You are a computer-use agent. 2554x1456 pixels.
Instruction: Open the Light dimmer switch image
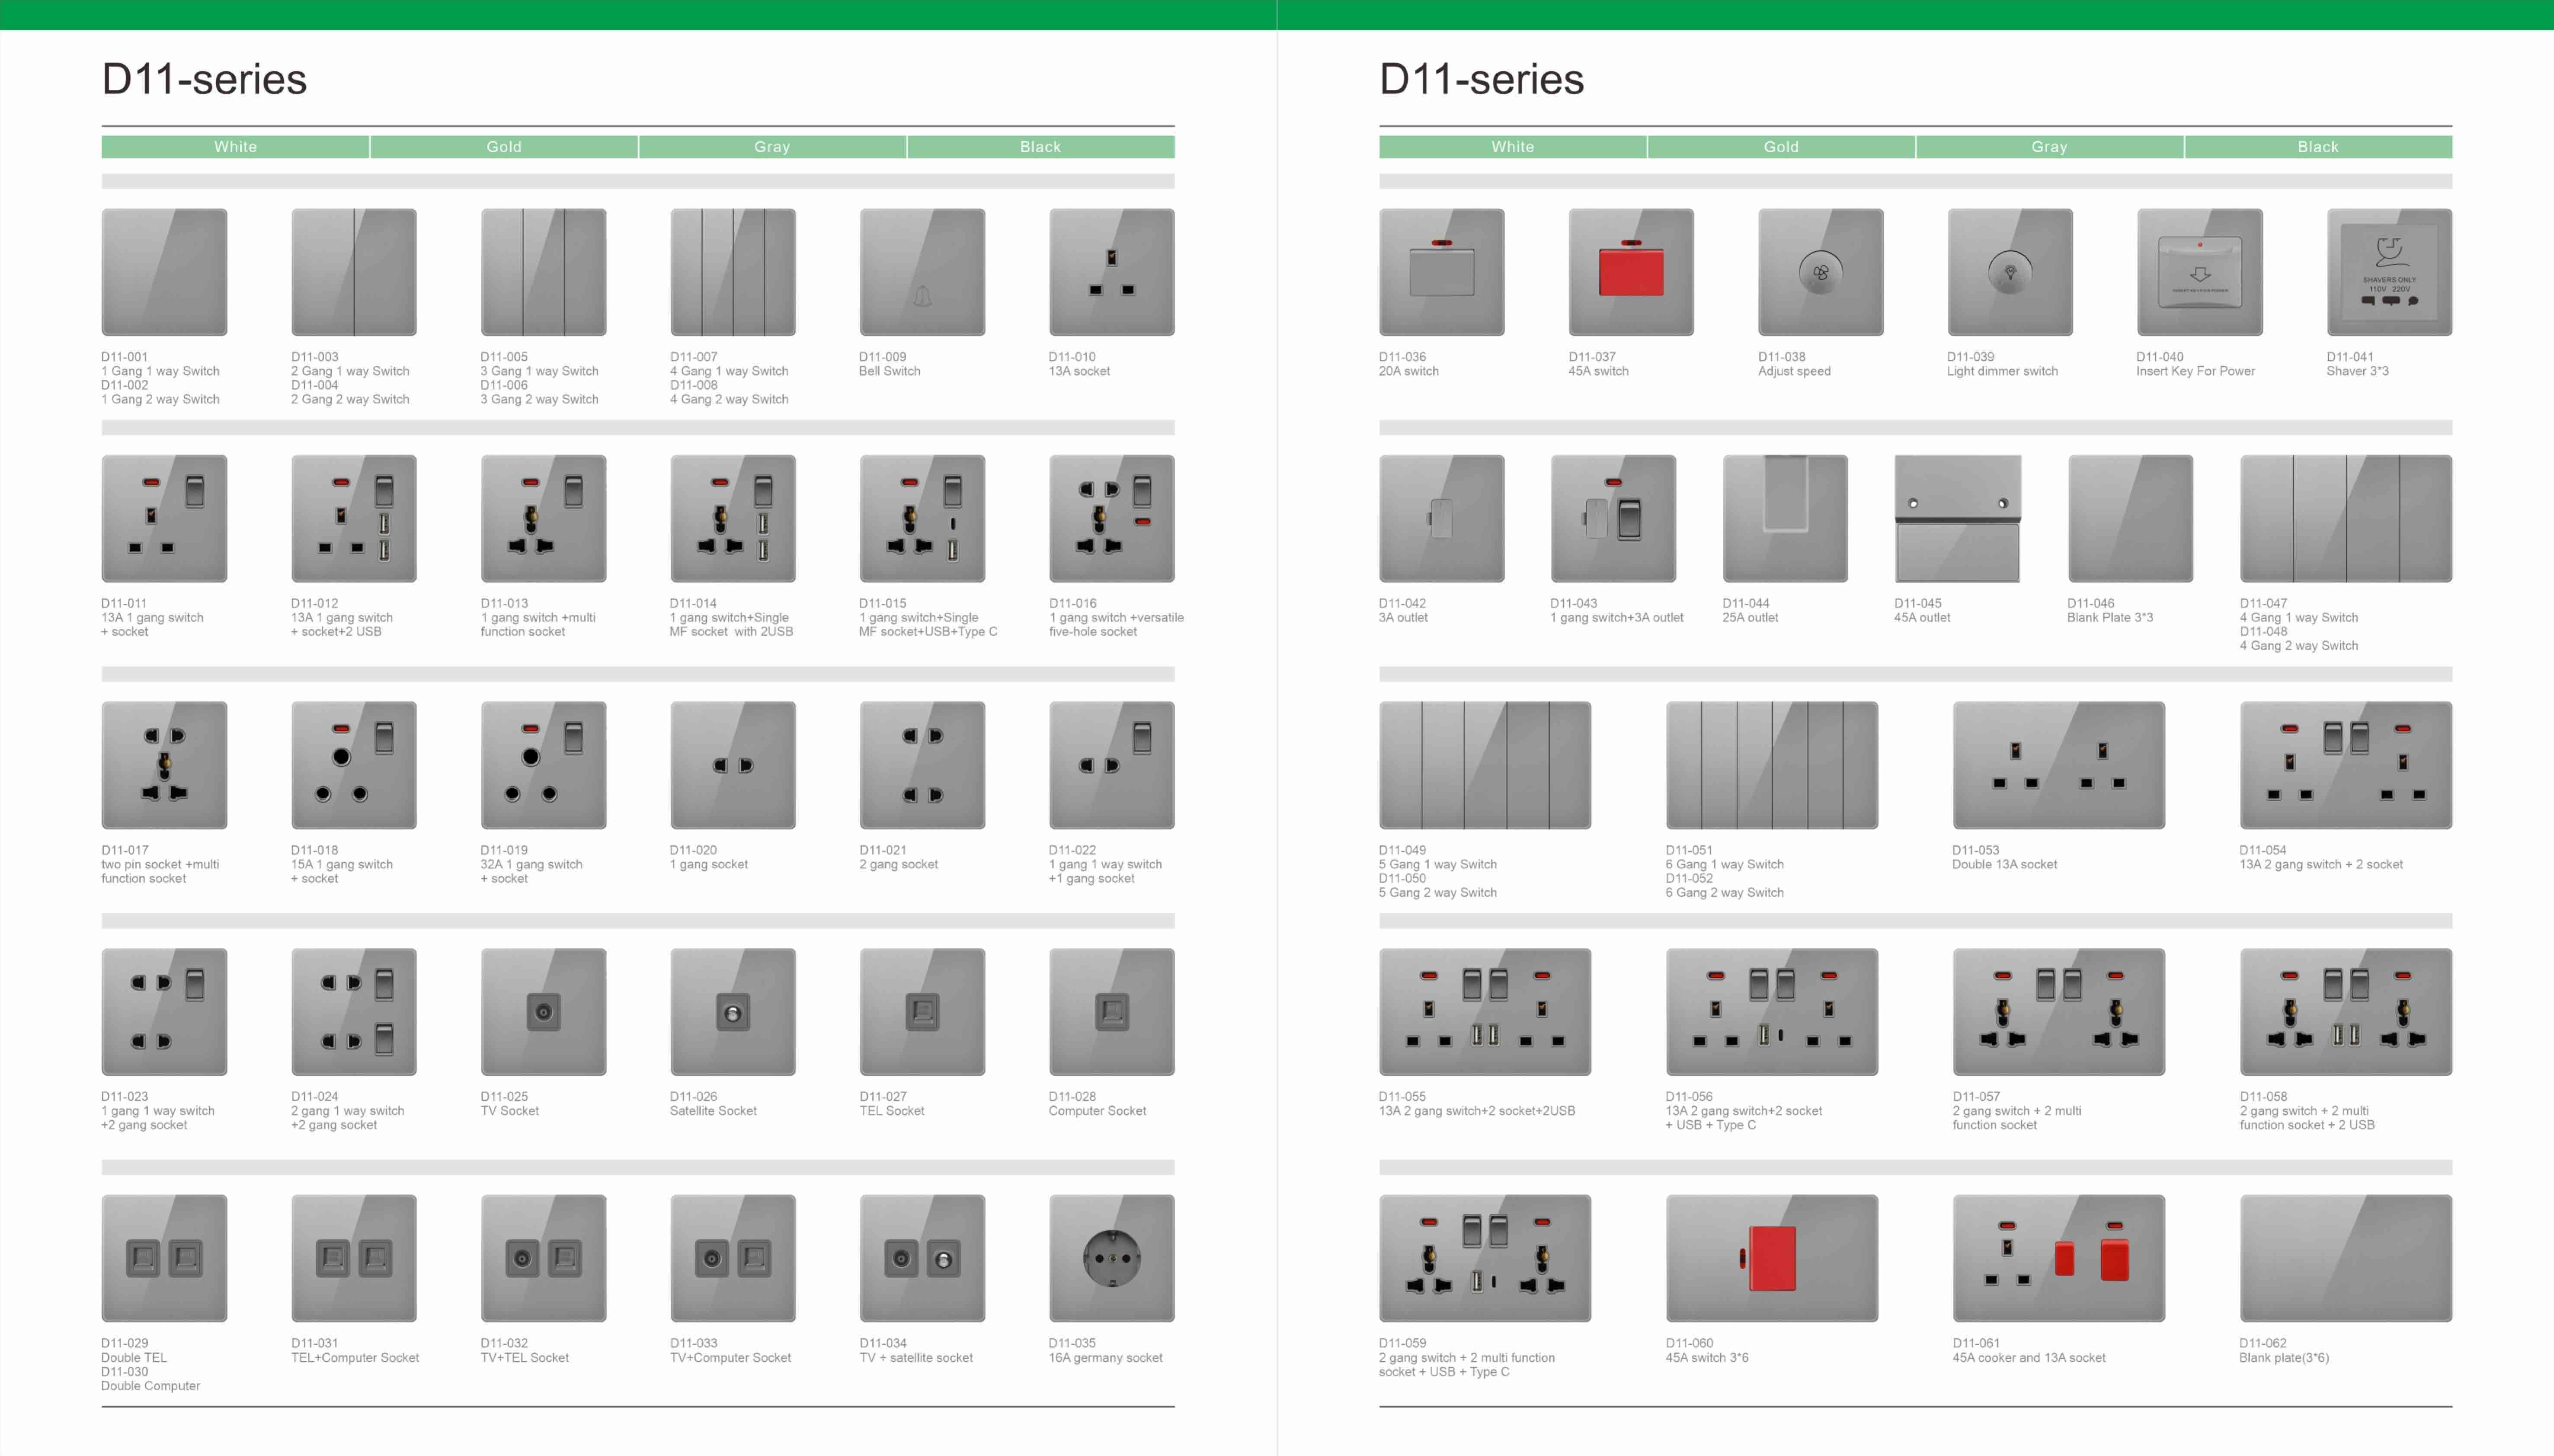pos(2010,272)
